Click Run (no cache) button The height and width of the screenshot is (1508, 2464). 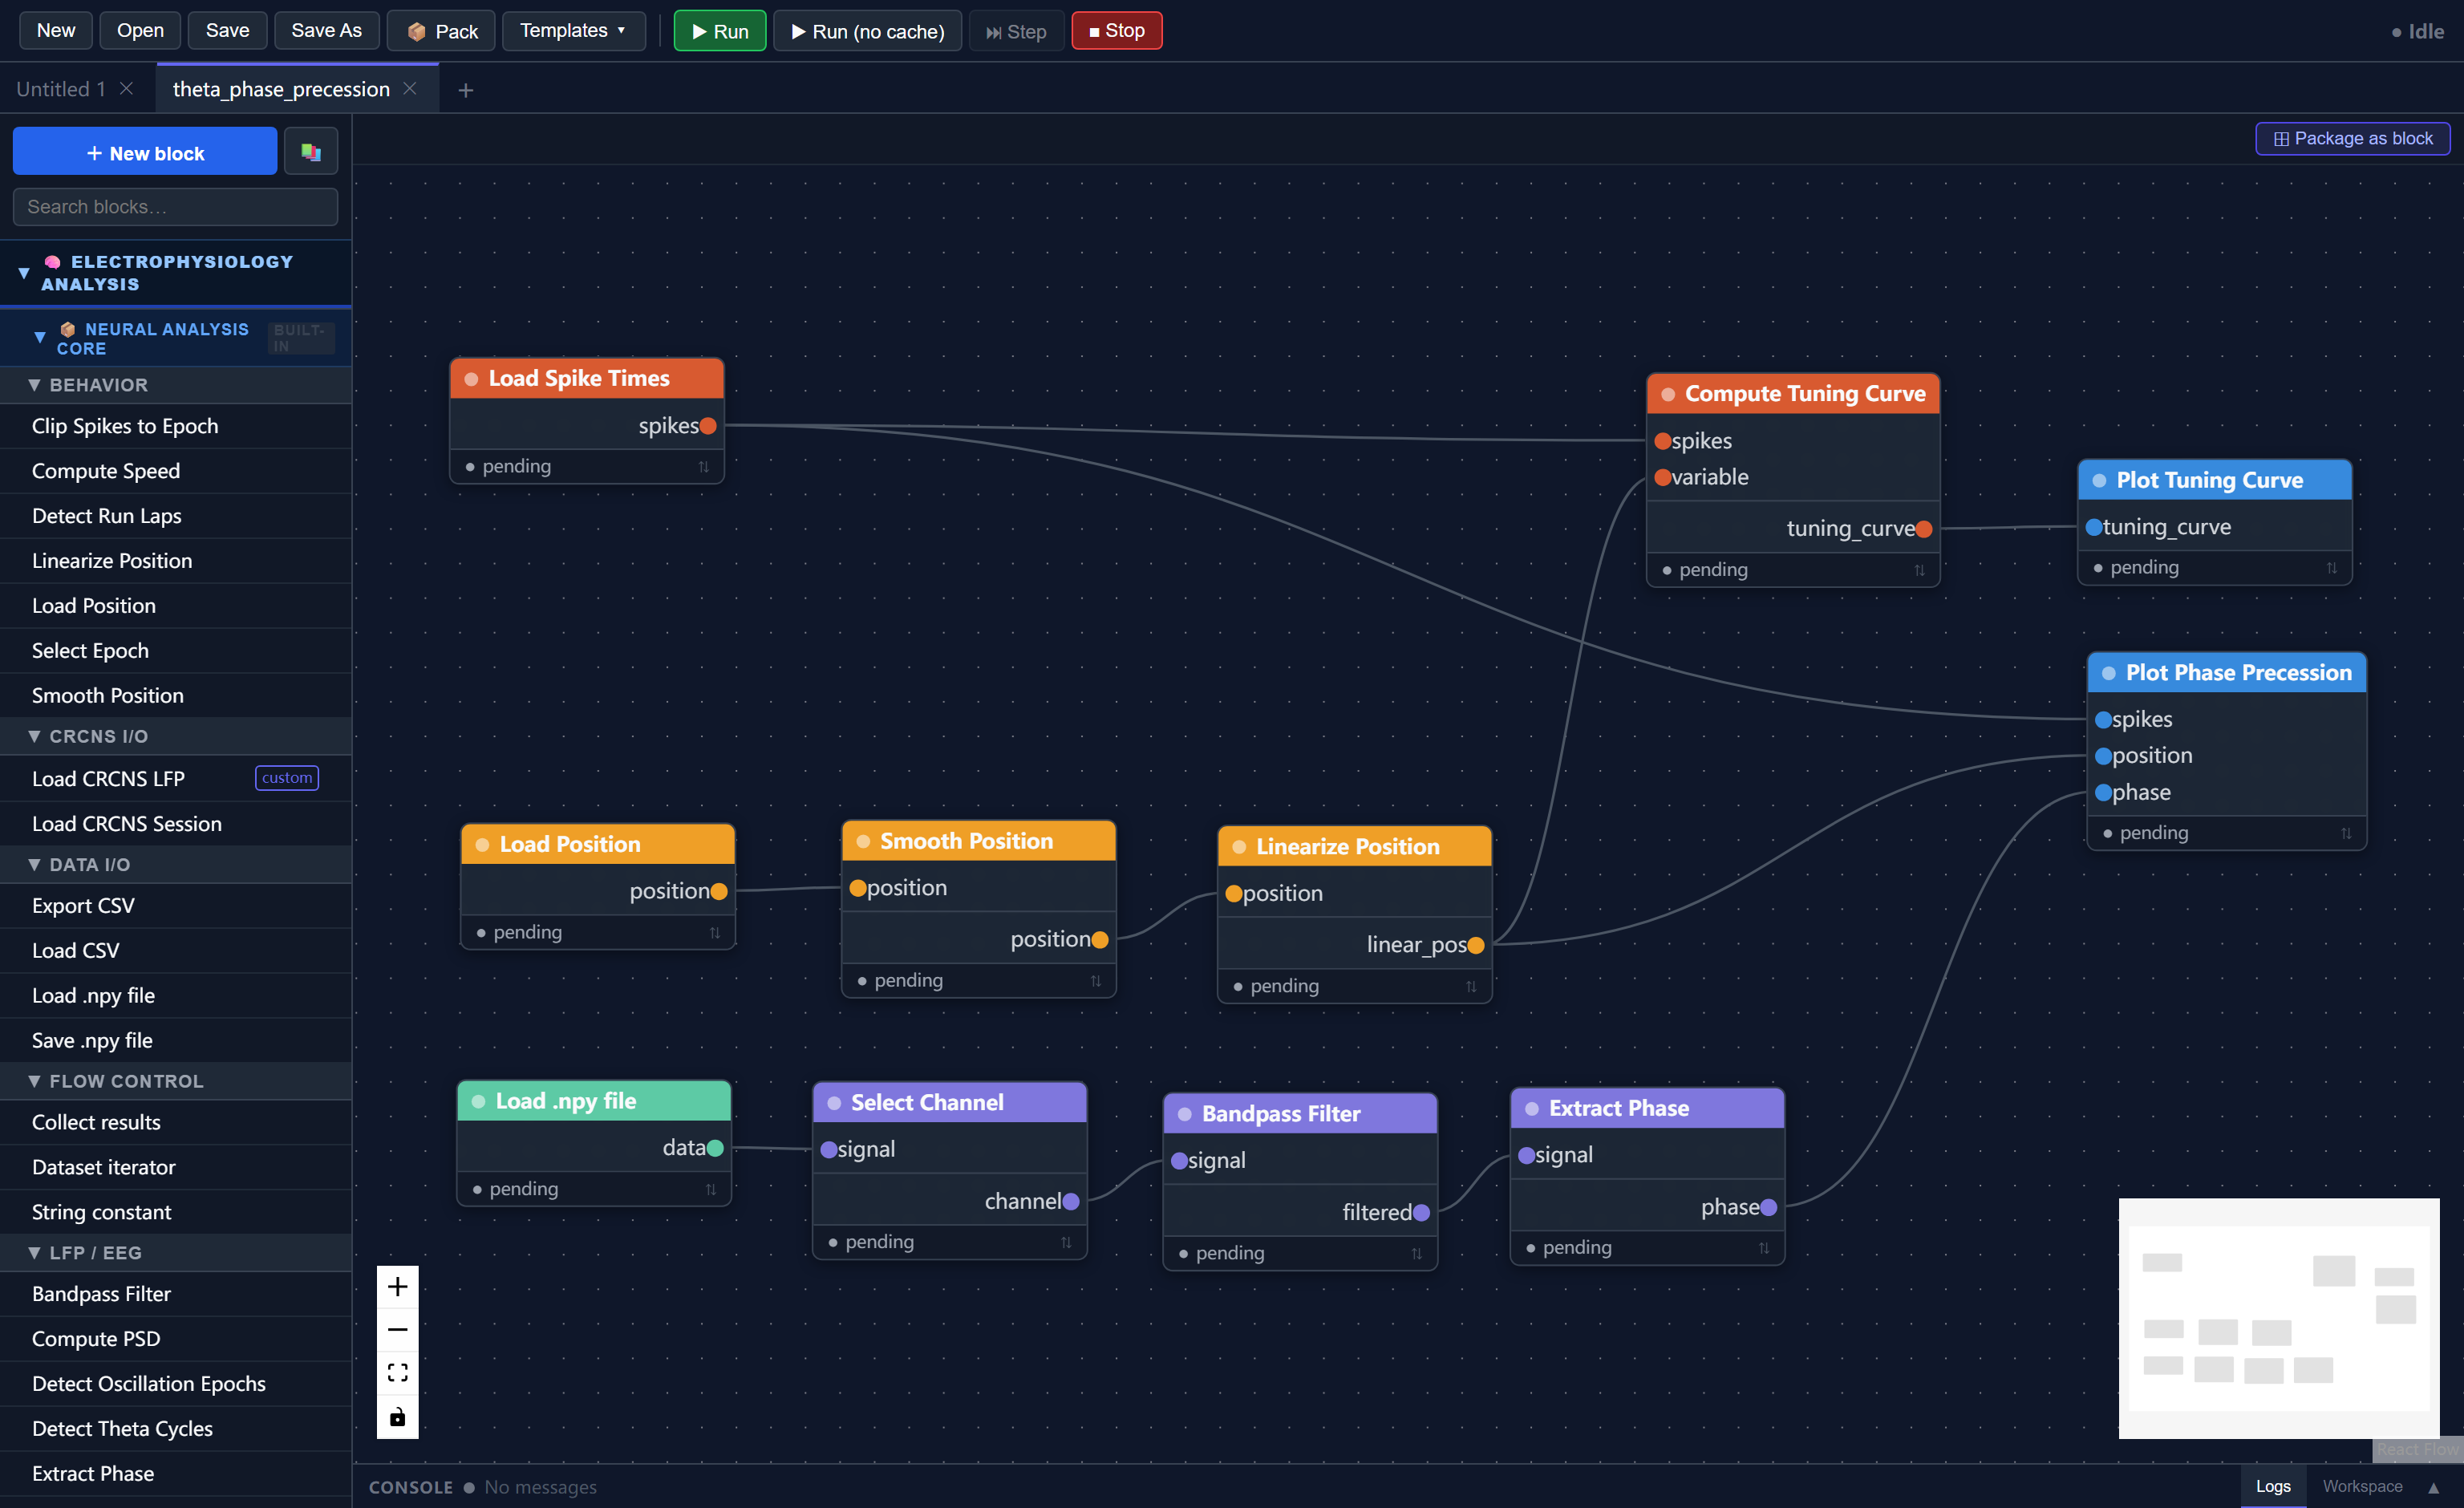tap(867, 31)
